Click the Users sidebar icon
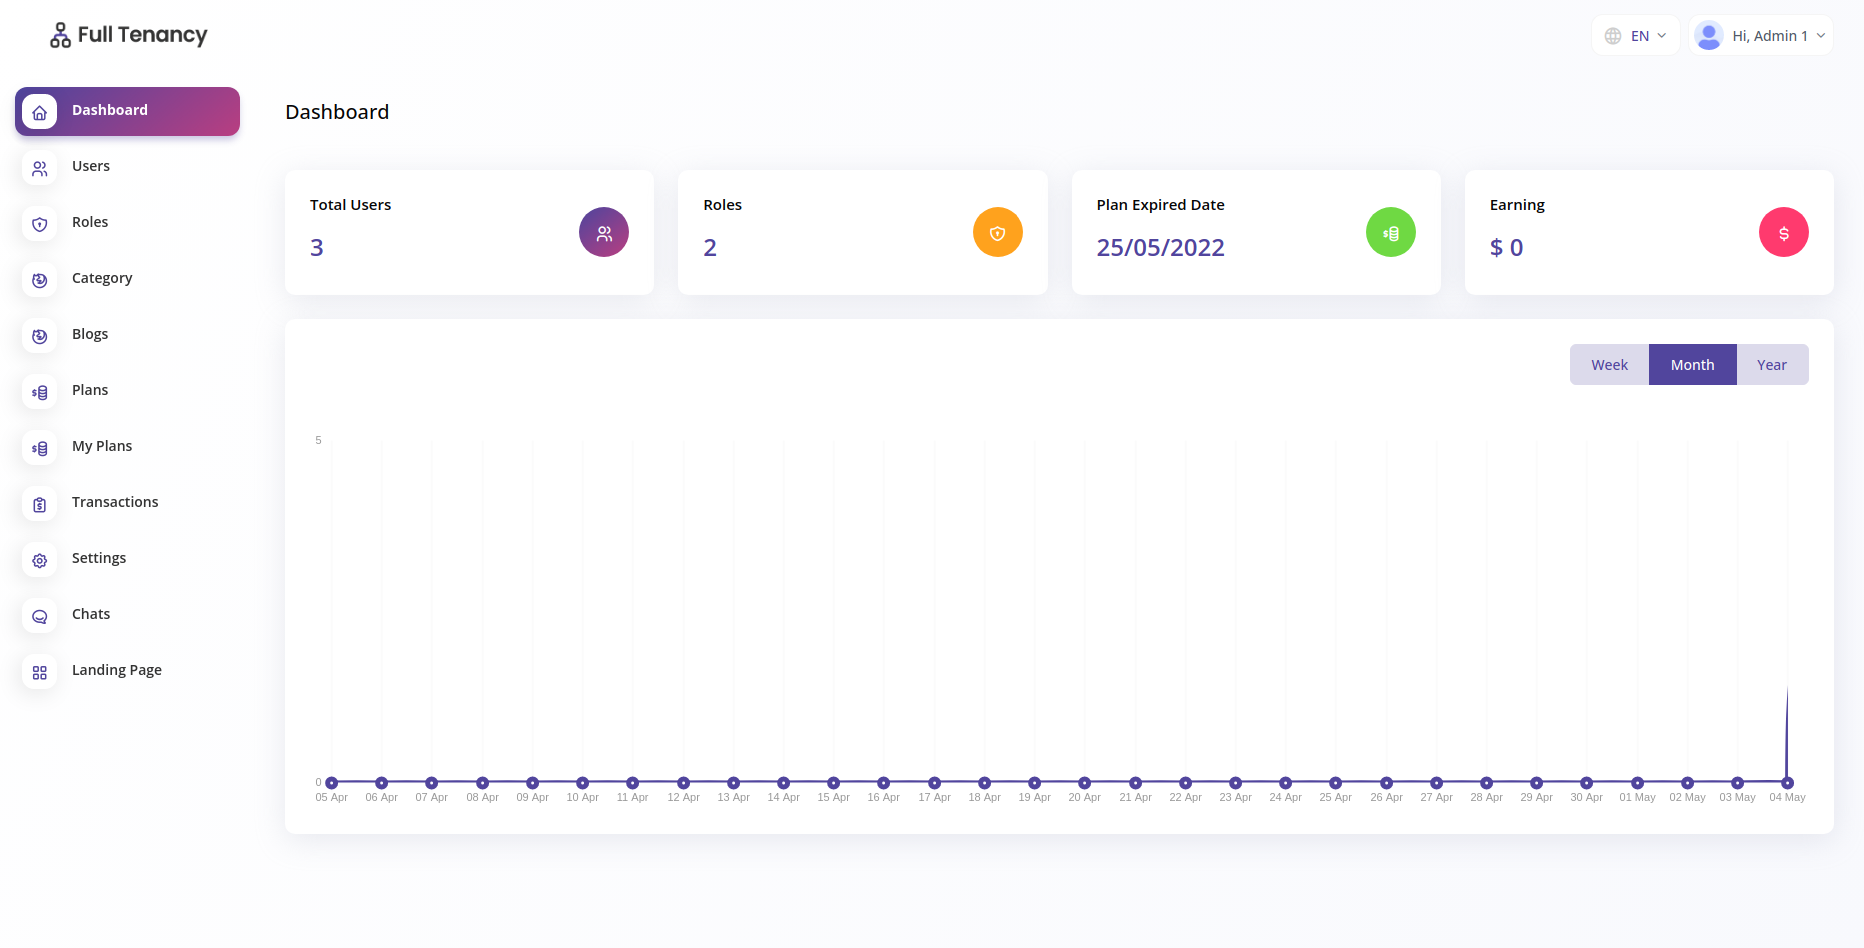This screenshot has width=1864, height=948. pos(40,168)
